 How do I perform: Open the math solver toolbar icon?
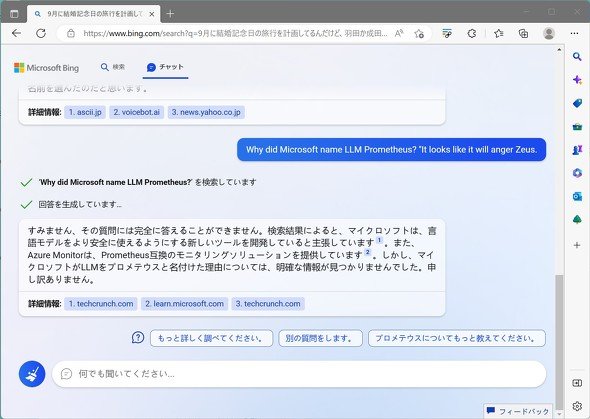tap(447, 33)
